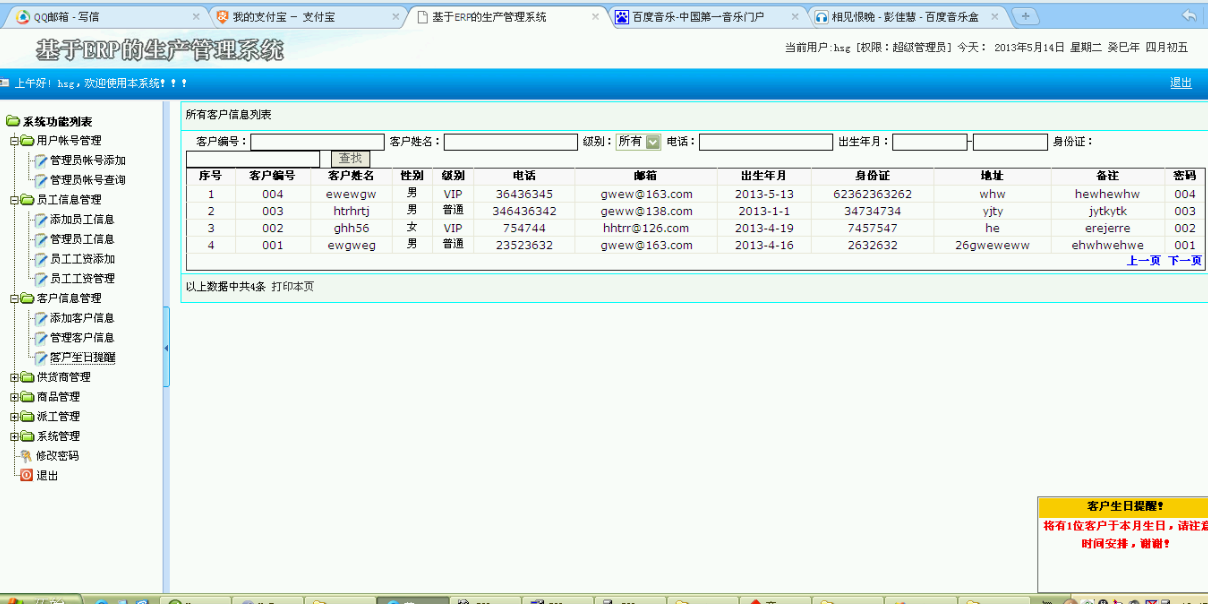
Task: Focus the first 出生年月 date field
Action: (930, 142)
